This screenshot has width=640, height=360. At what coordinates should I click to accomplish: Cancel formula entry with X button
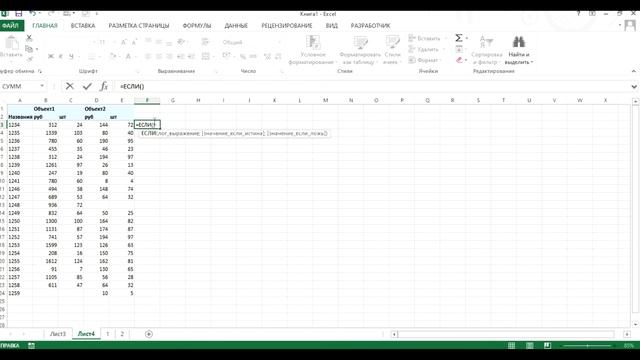(70, 86)
